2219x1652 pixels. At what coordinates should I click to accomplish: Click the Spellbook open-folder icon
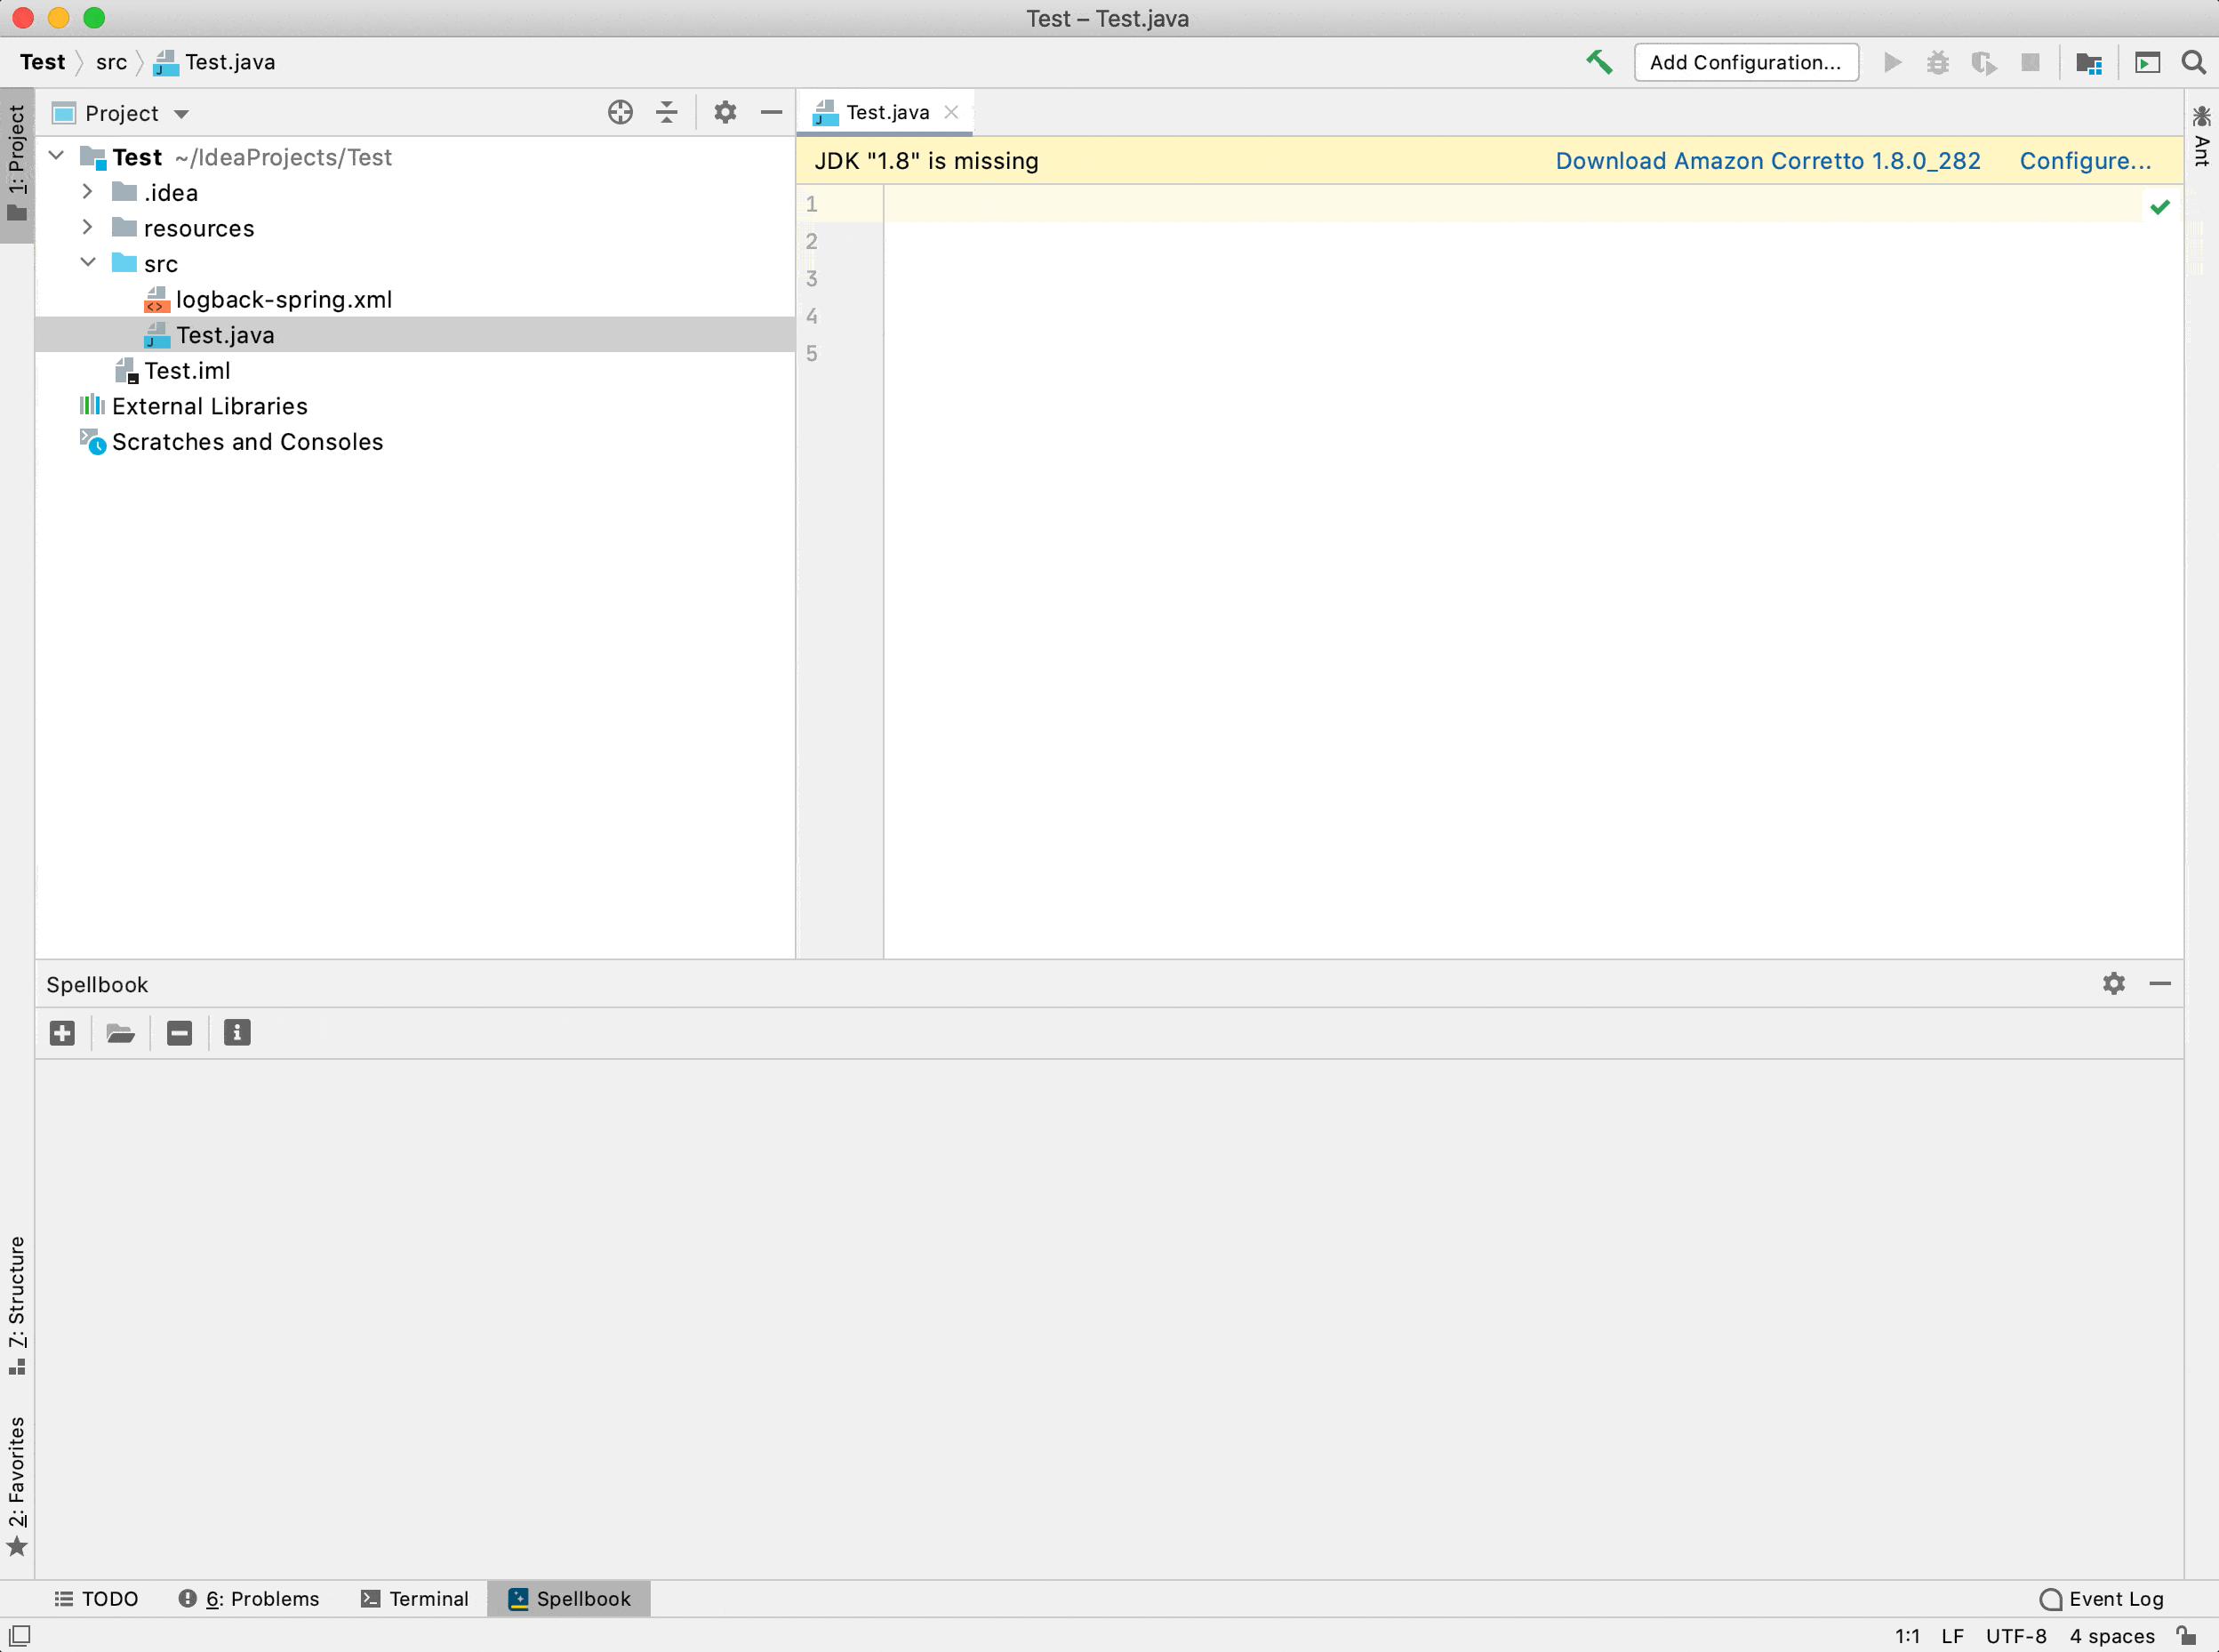[x=120, y=1033]
